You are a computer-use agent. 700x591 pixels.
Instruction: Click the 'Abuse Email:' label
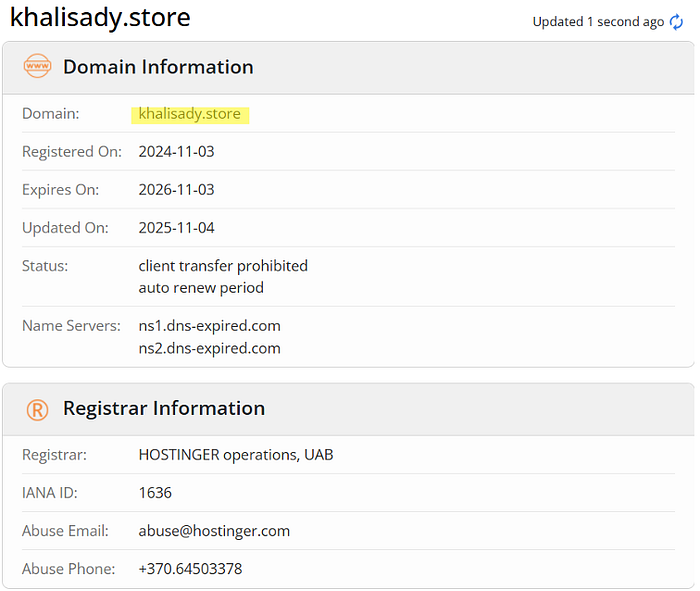click(65, 531)
